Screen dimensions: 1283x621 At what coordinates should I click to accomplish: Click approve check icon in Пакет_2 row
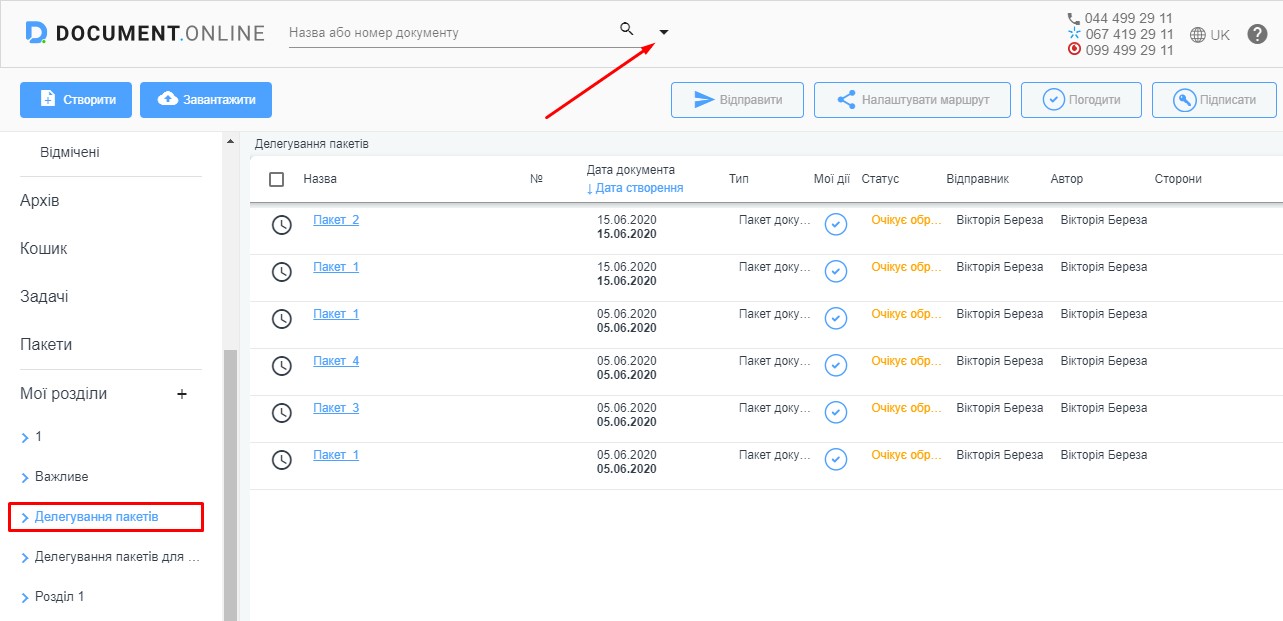click(x=836, y=225)
